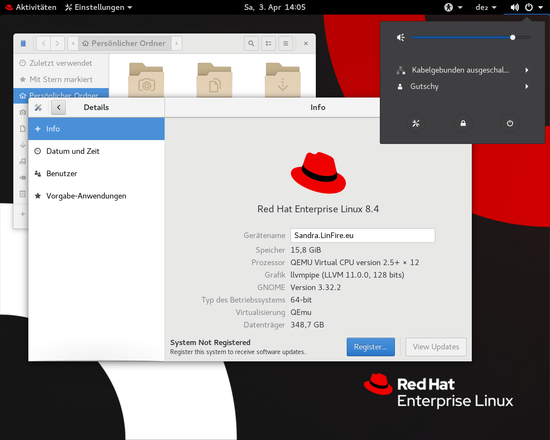Click the Files back navigation arrow
This screenshot has width=550, height=440.
point(43,44)
